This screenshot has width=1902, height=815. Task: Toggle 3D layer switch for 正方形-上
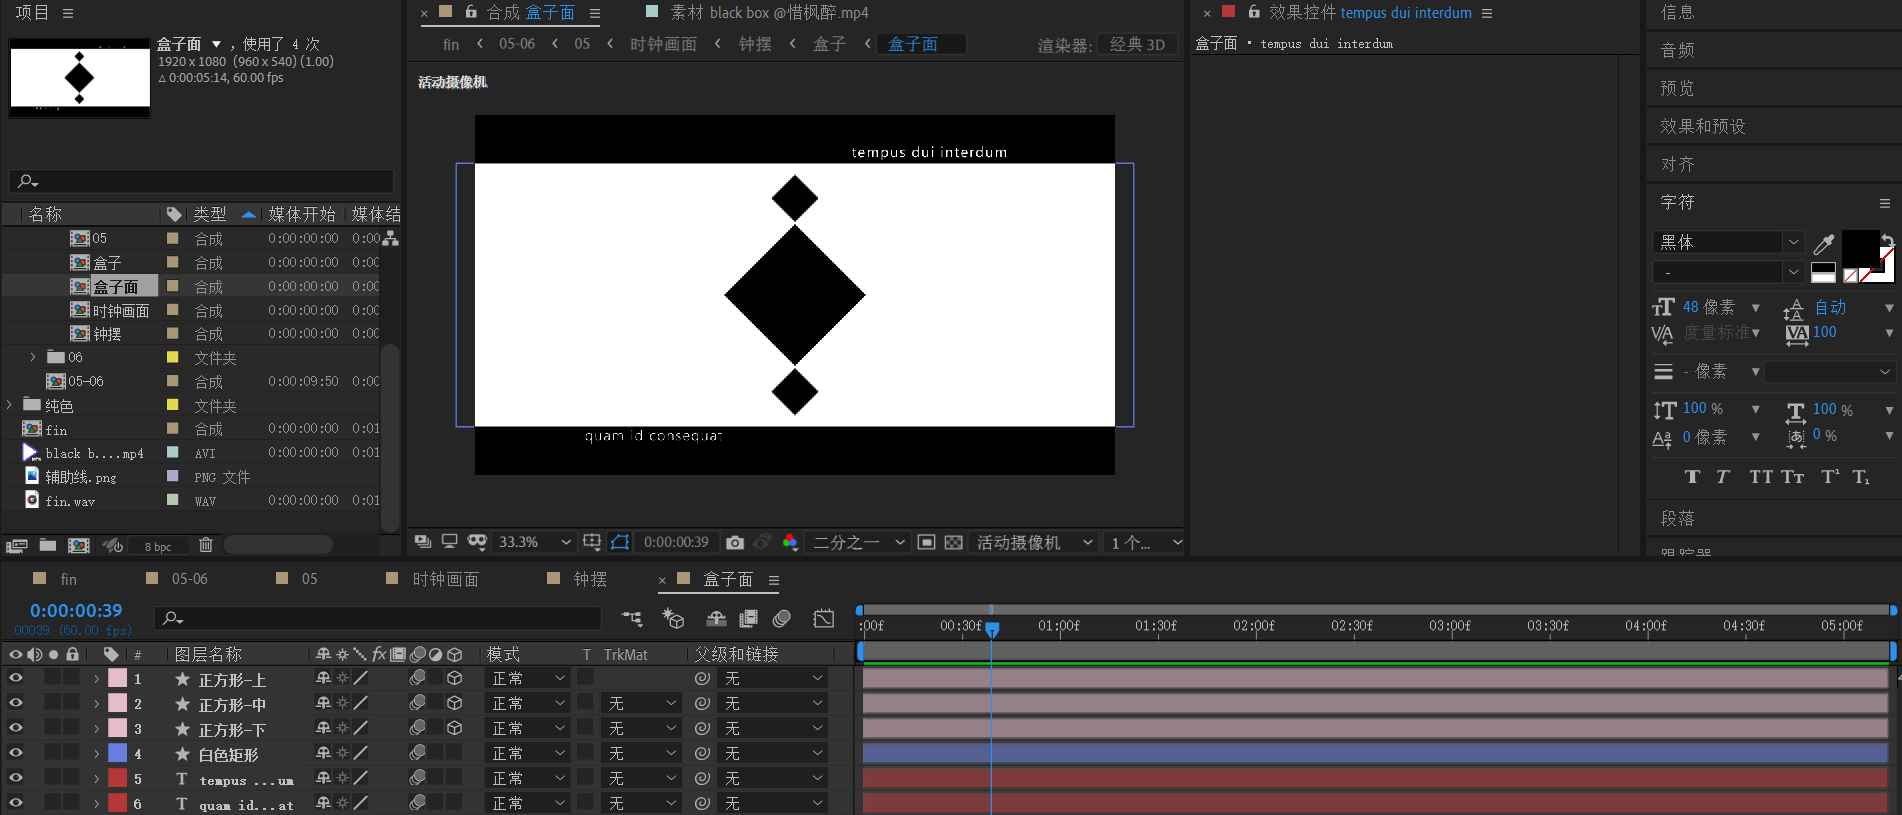pyautogui.click(x=454, y=678)
